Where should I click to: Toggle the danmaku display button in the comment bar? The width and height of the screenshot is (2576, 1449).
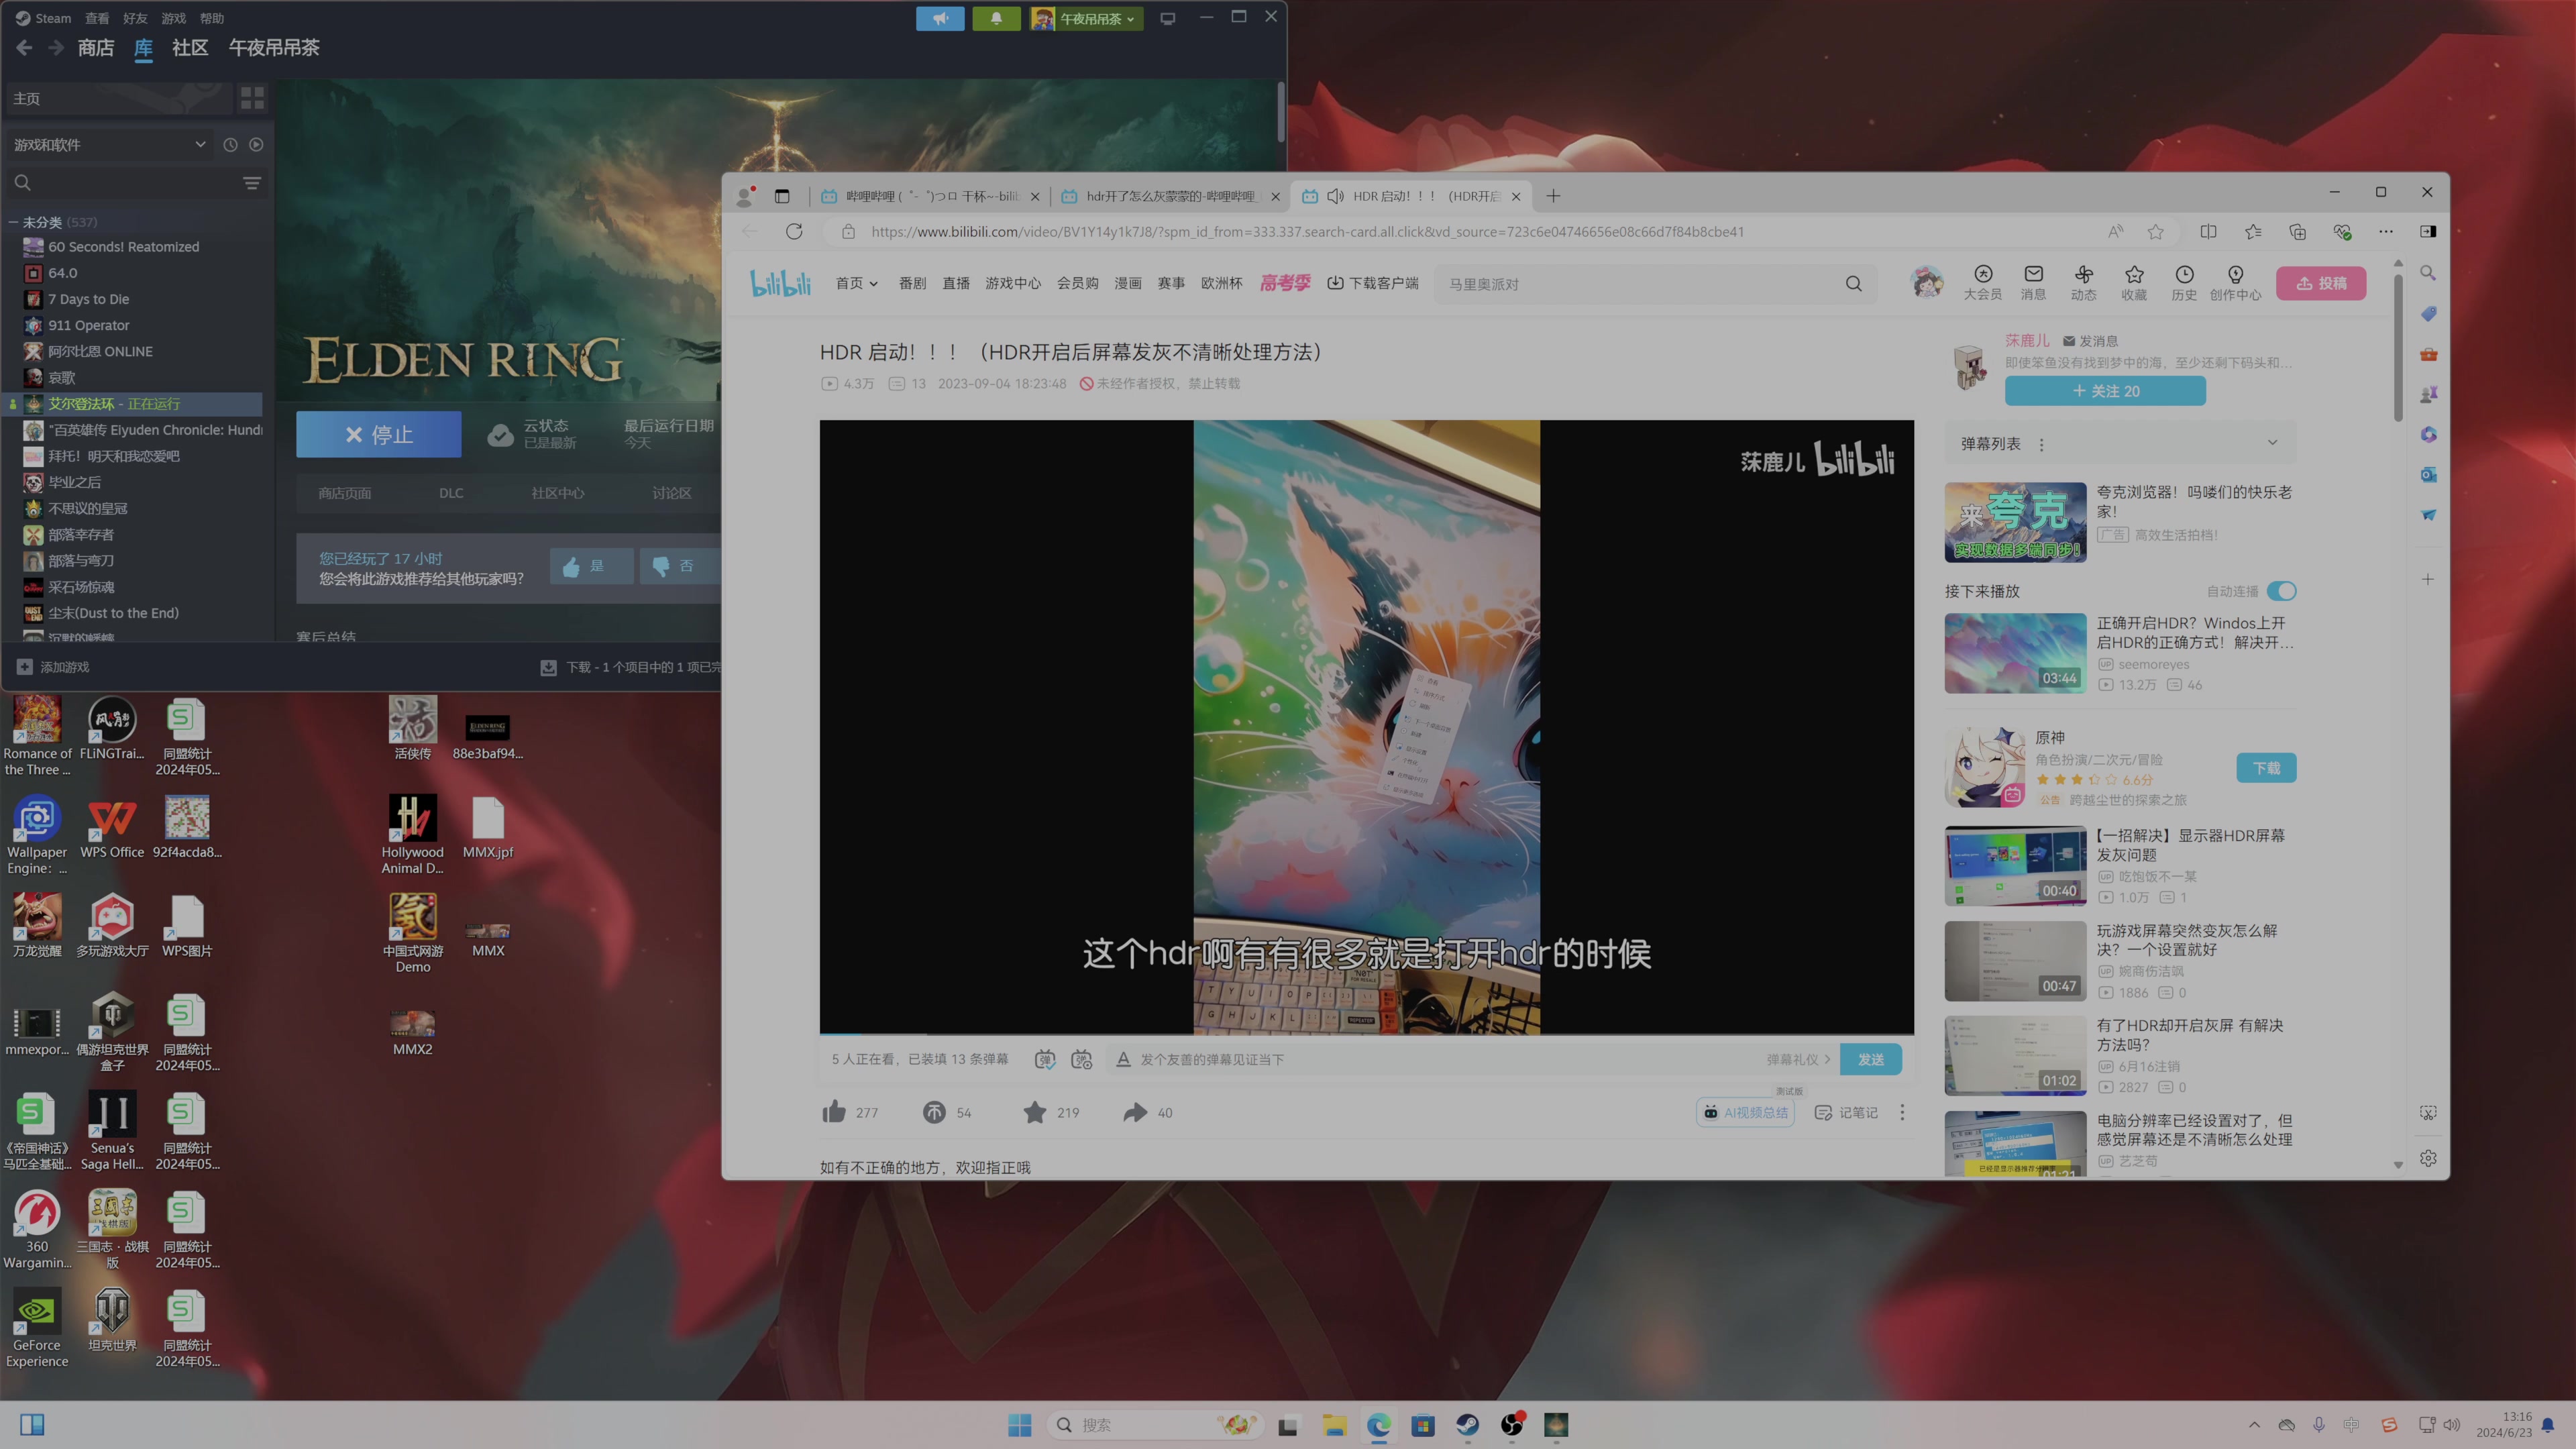pyautogui.click(x=1045, y=1059)
